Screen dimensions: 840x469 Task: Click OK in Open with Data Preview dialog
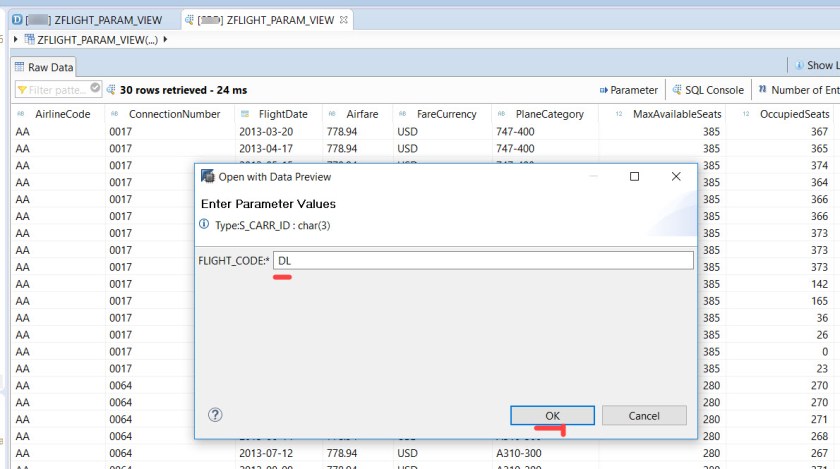(x=552, y=415)
